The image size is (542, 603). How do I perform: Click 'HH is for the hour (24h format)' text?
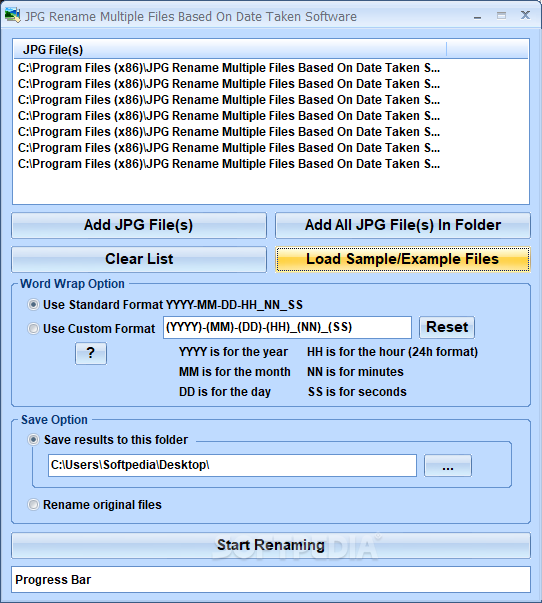click(x=392, y=352)
